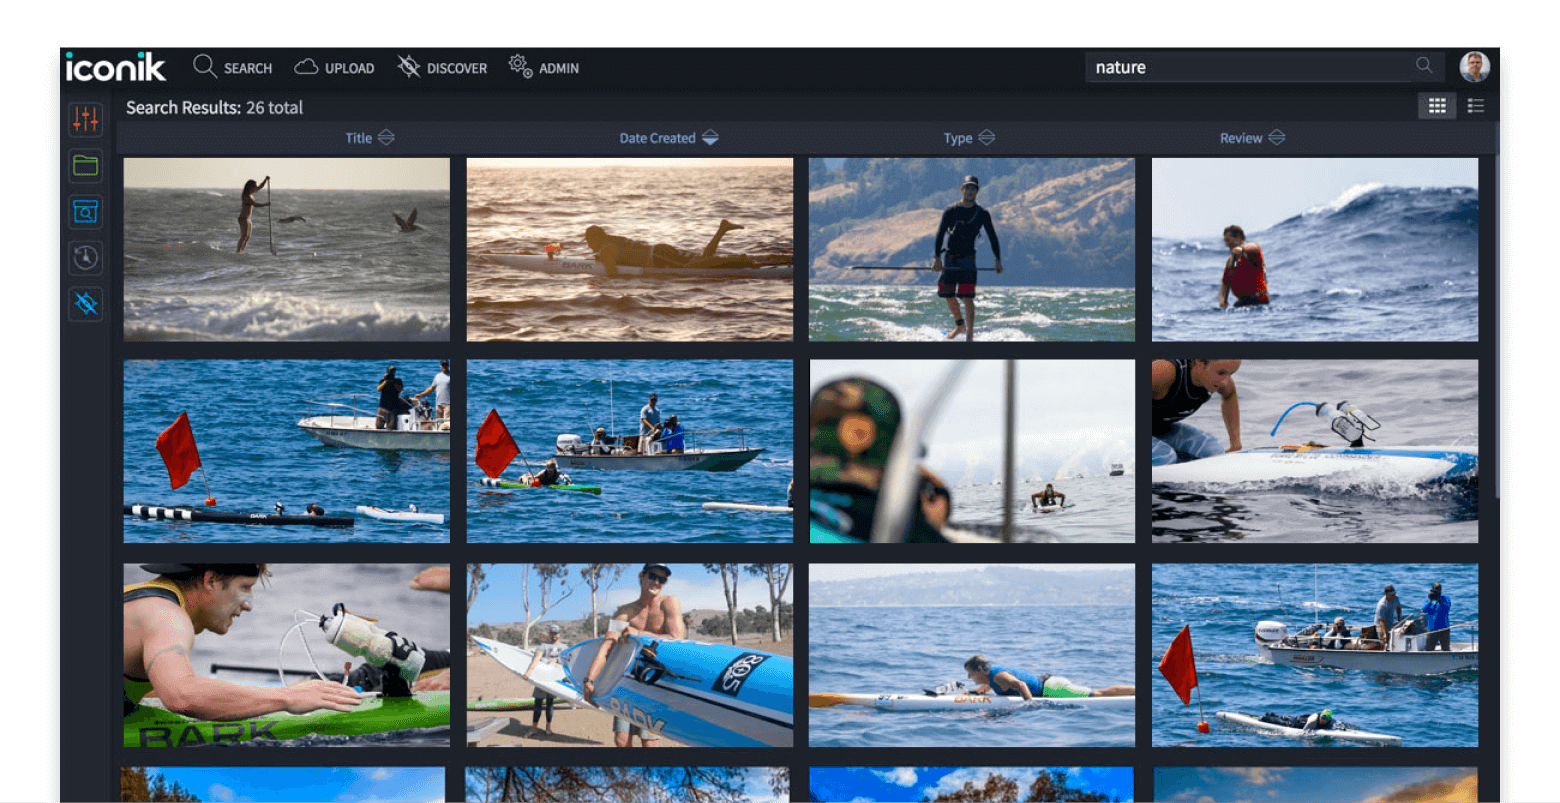Click the magnifier inside the search bar
The width and height of the screenshot is (1560, 803).
tap(1424, 65)
